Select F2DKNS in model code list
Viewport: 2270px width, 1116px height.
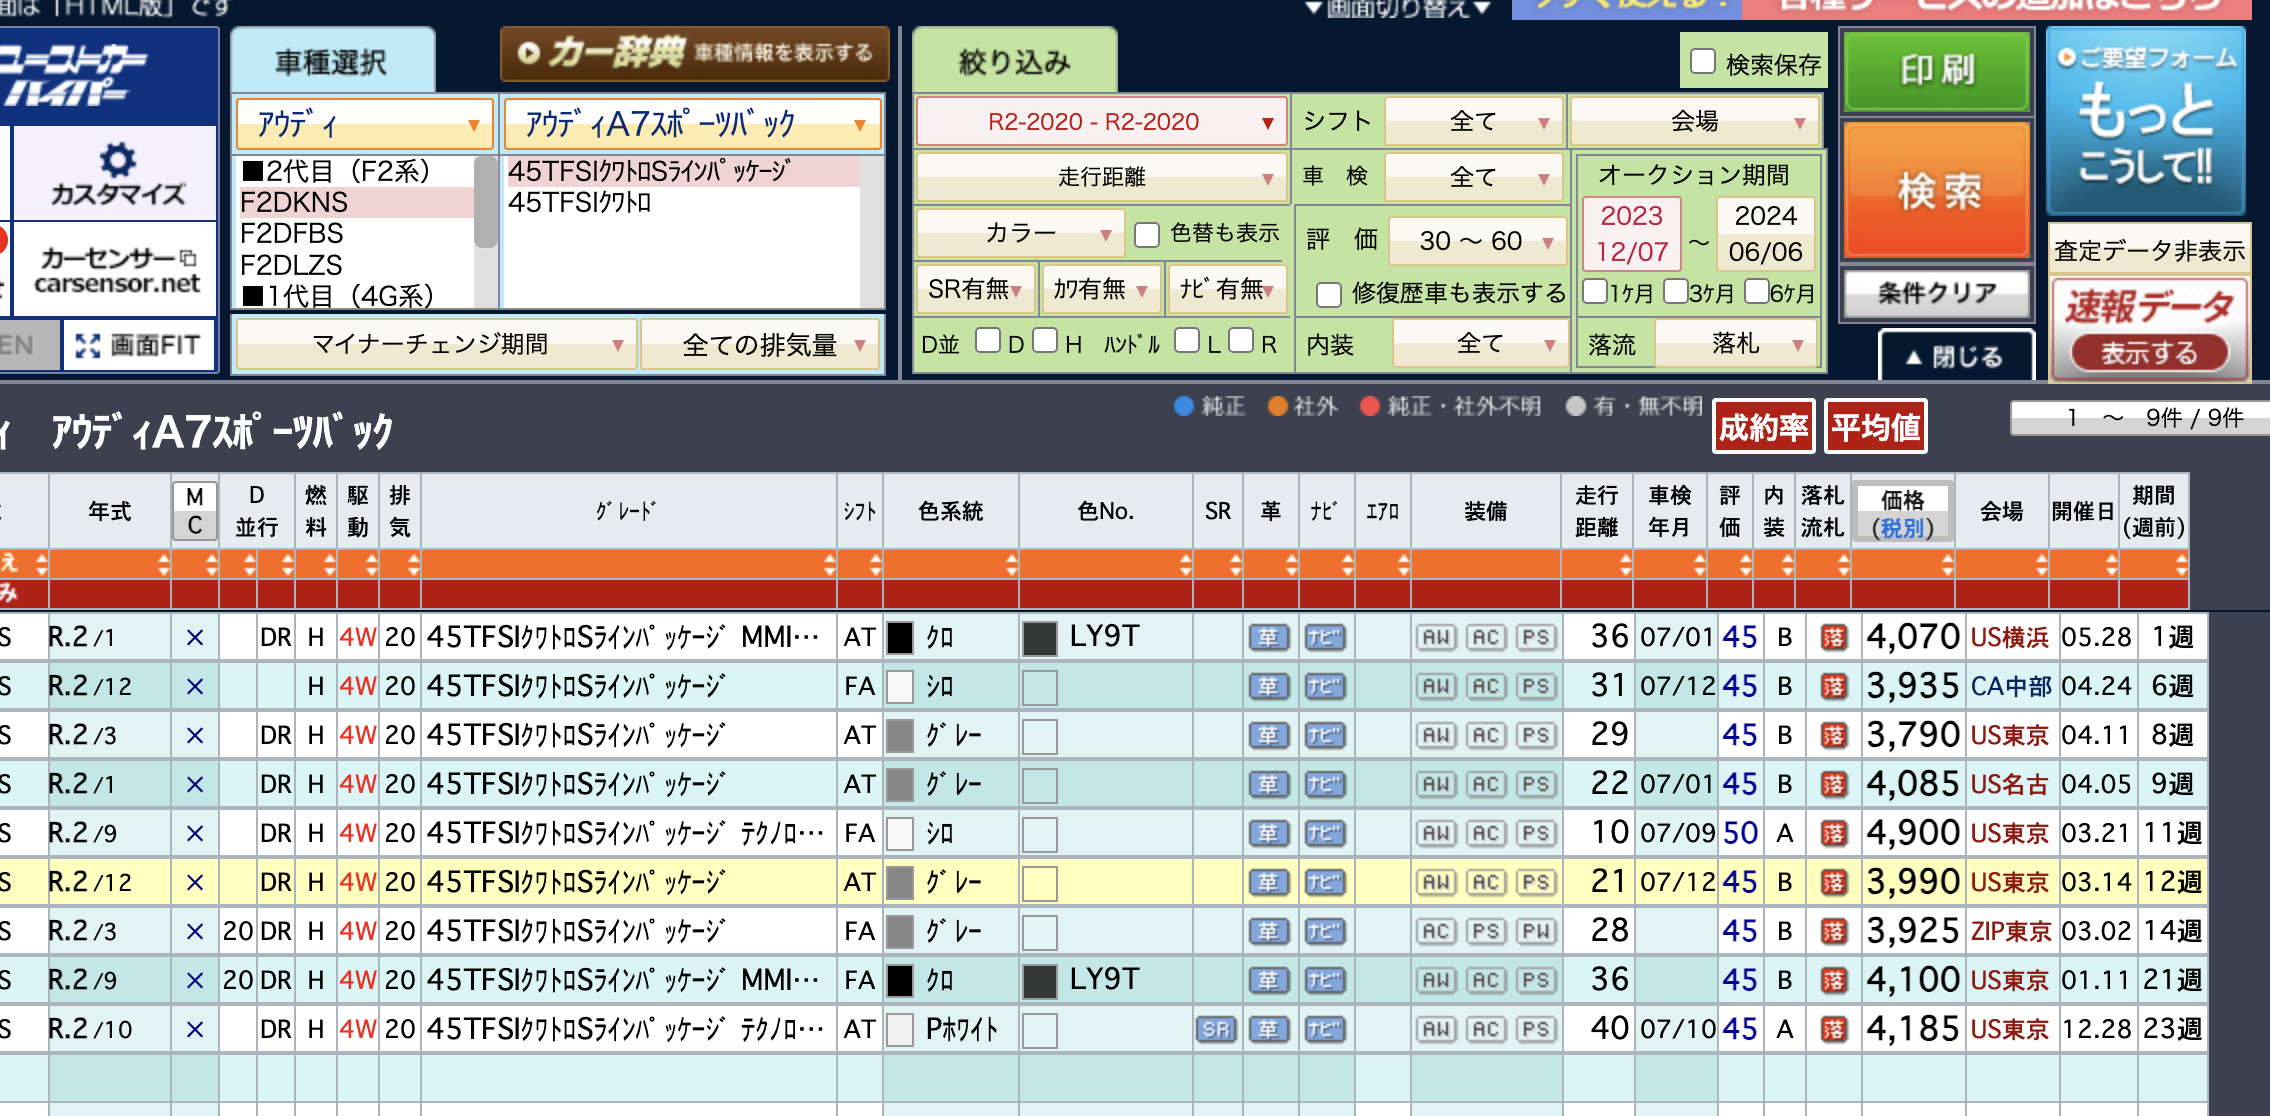point(355,202)
